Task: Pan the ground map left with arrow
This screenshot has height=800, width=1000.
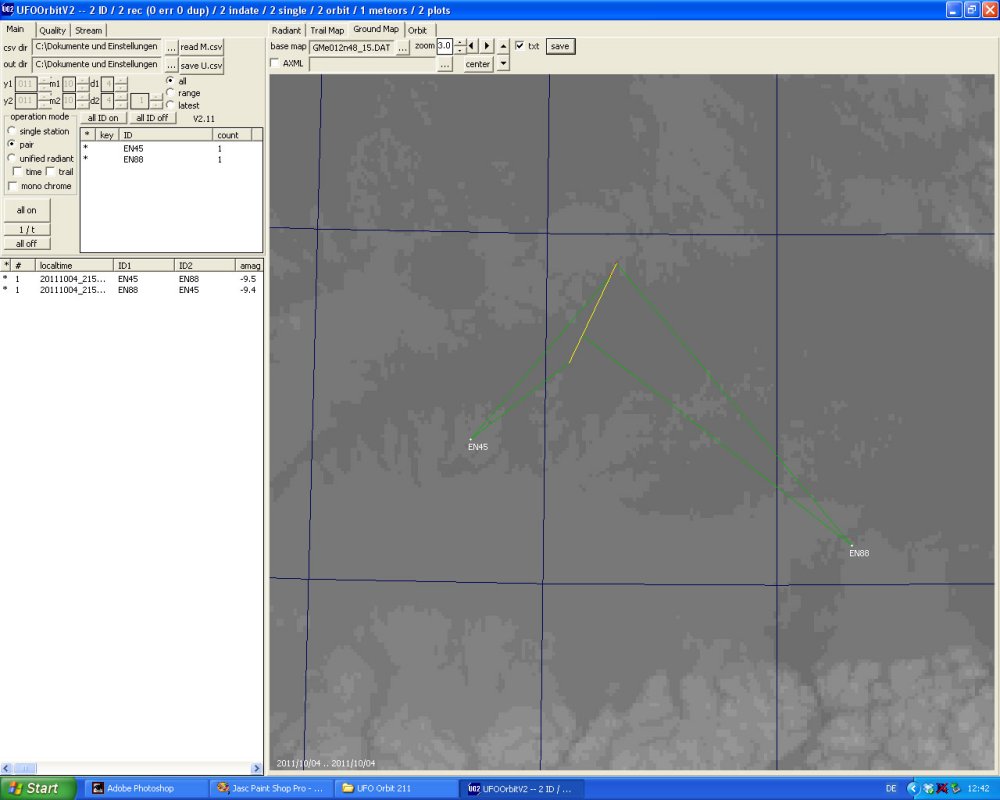Action: [x=473, y=46]
